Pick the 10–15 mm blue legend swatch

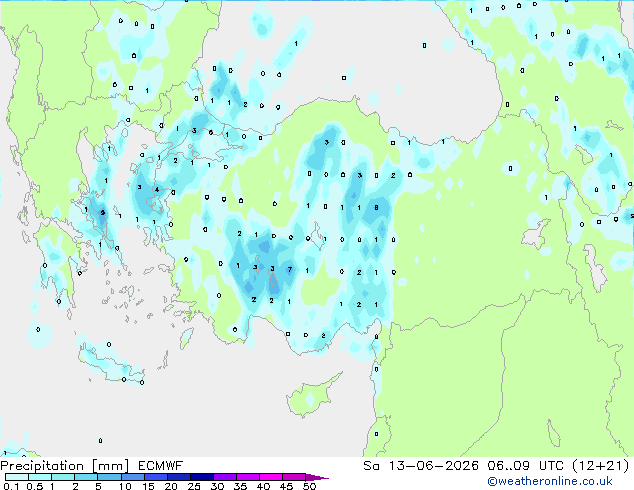click(133, 477)
